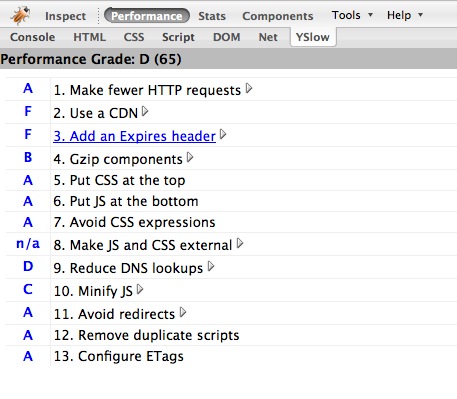Click rule 6. Put JS at the bottom
Screen dimensions: 457x399
(126, 201)
